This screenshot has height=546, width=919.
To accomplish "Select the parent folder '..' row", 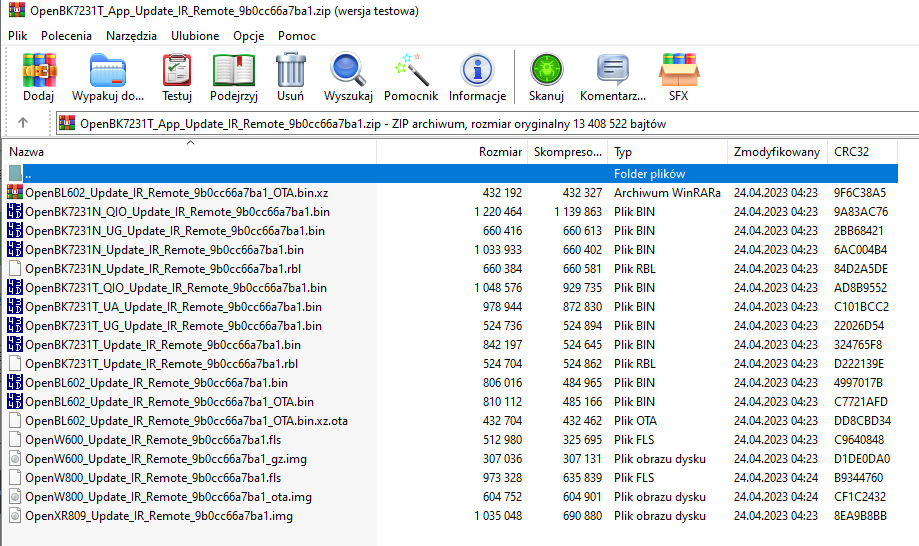I will click(x=452, y=174).
